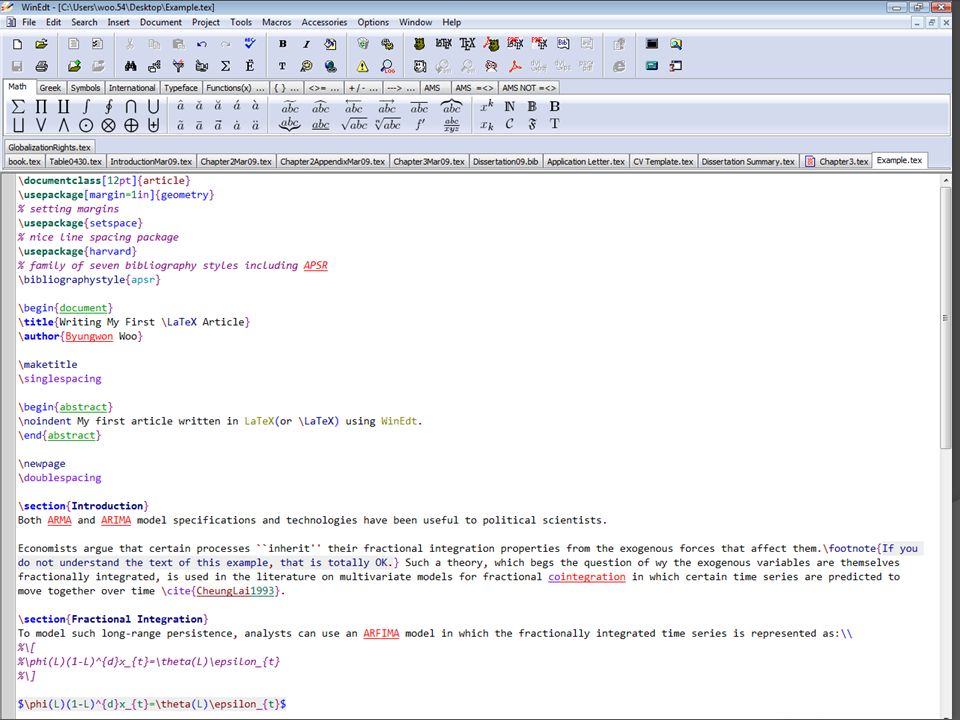
Task: Run the LaTeX compile icon
Action: [x=443, y=44]
